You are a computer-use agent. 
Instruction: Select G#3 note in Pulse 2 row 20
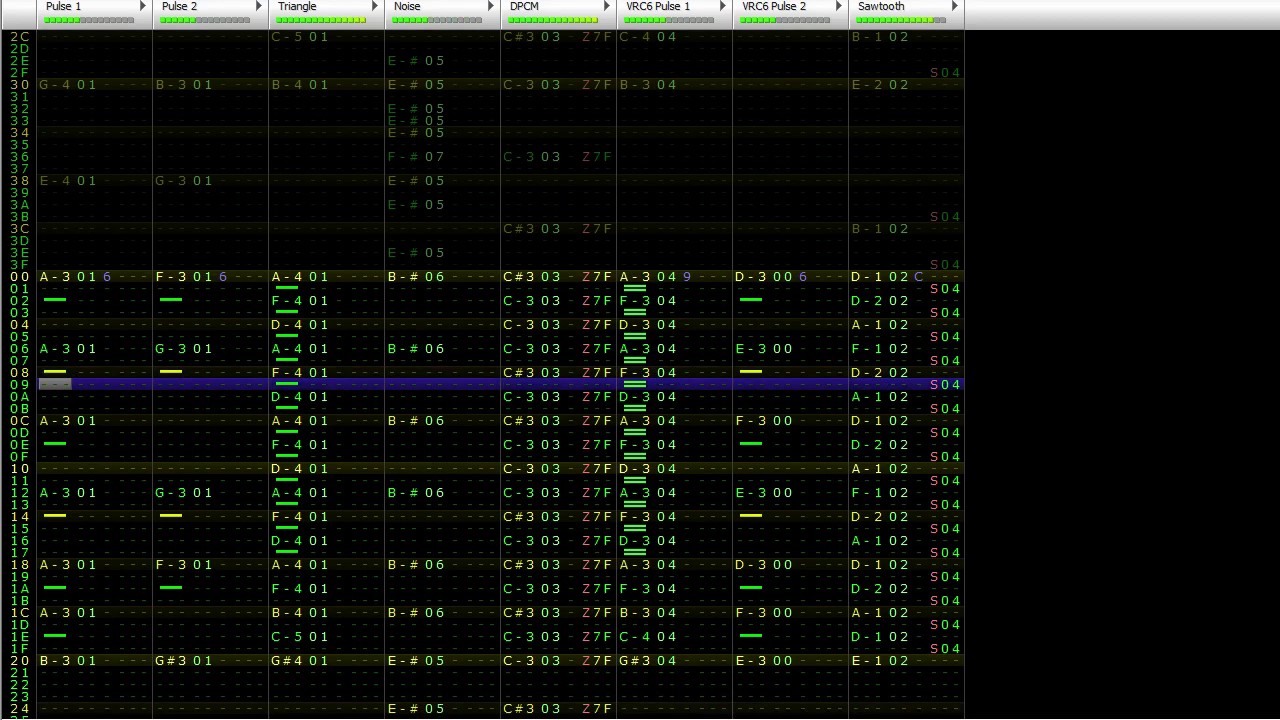point(170,661)
